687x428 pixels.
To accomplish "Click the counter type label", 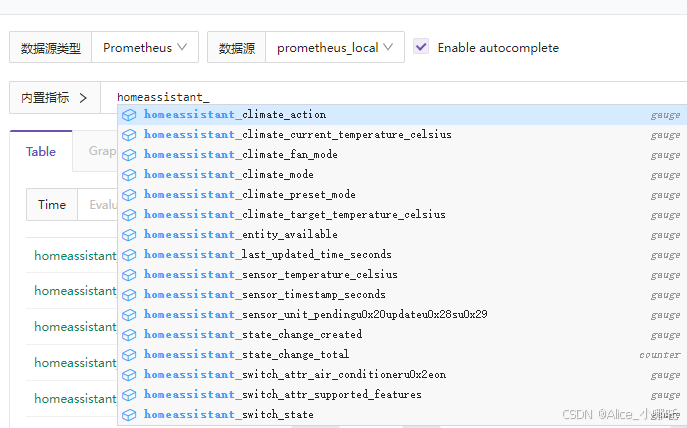I will click(660, 355).
